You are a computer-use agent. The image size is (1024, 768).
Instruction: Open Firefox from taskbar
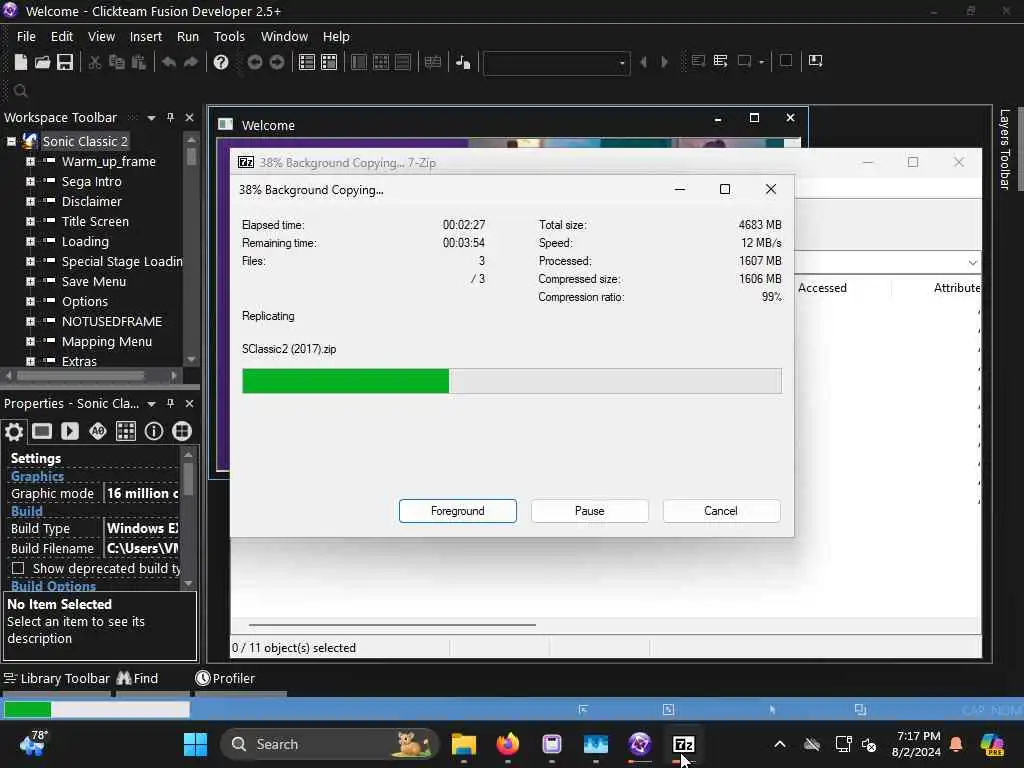point(507,744)
